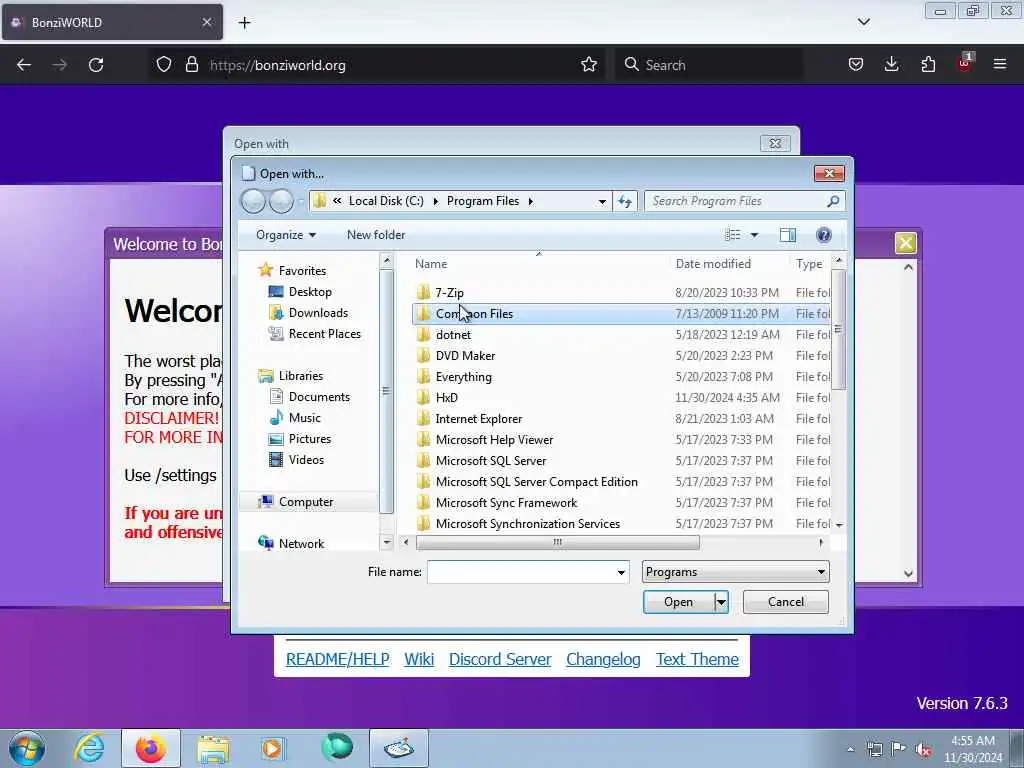Image resolution: width=1024 pixels, height=768 pixels.
Task: Click the dialog Back navigation button
Action: tap(253, 201)
